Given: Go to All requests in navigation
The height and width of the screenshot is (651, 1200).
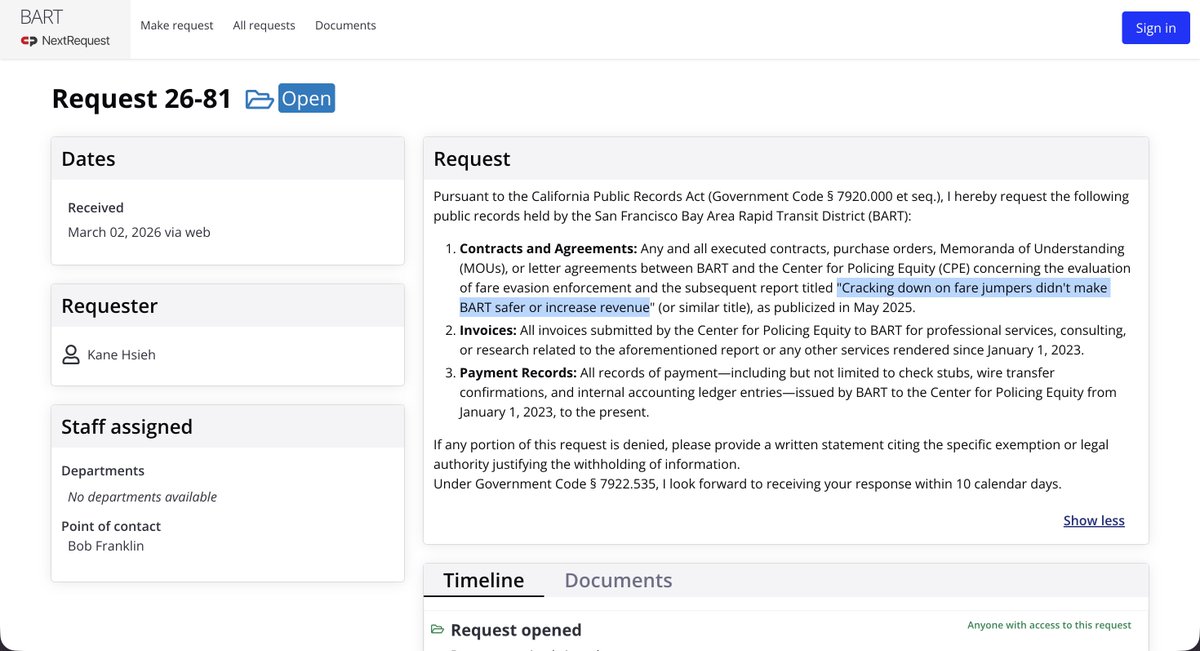Looking at the screenshot, I should (x=264, y=25).
